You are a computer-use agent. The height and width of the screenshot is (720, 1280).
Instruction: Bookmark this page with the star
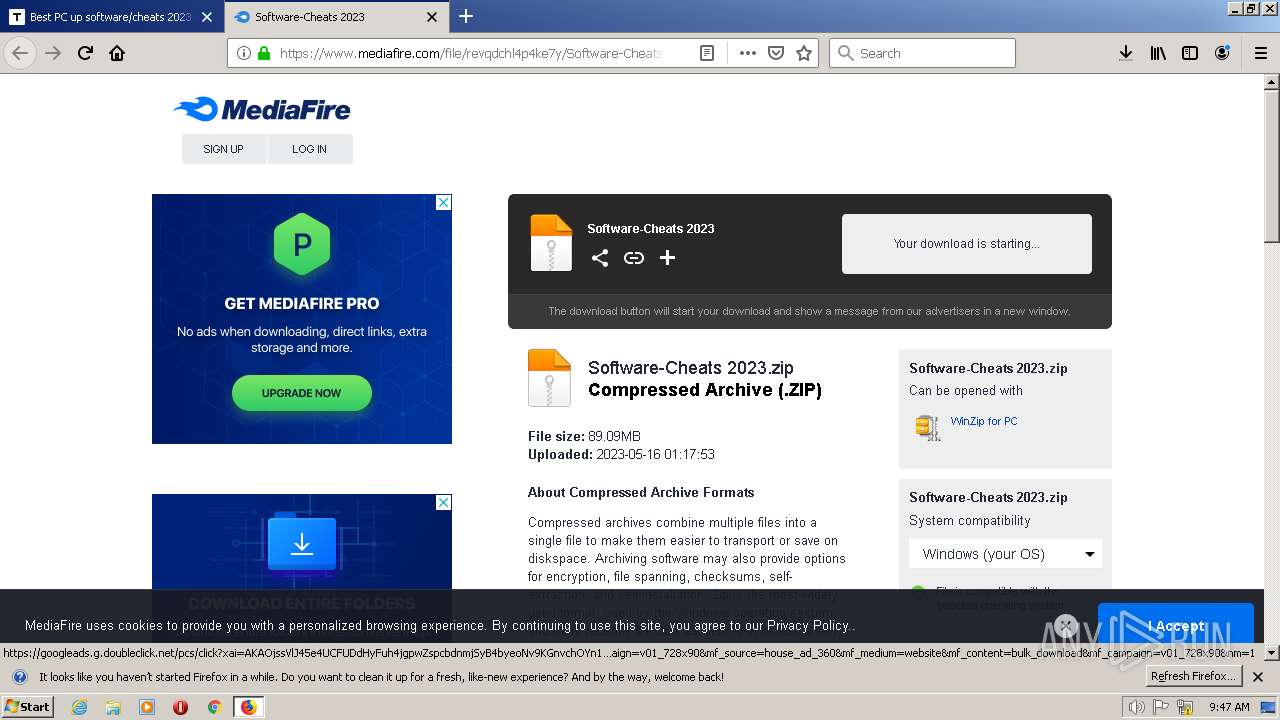click(803, 53)
